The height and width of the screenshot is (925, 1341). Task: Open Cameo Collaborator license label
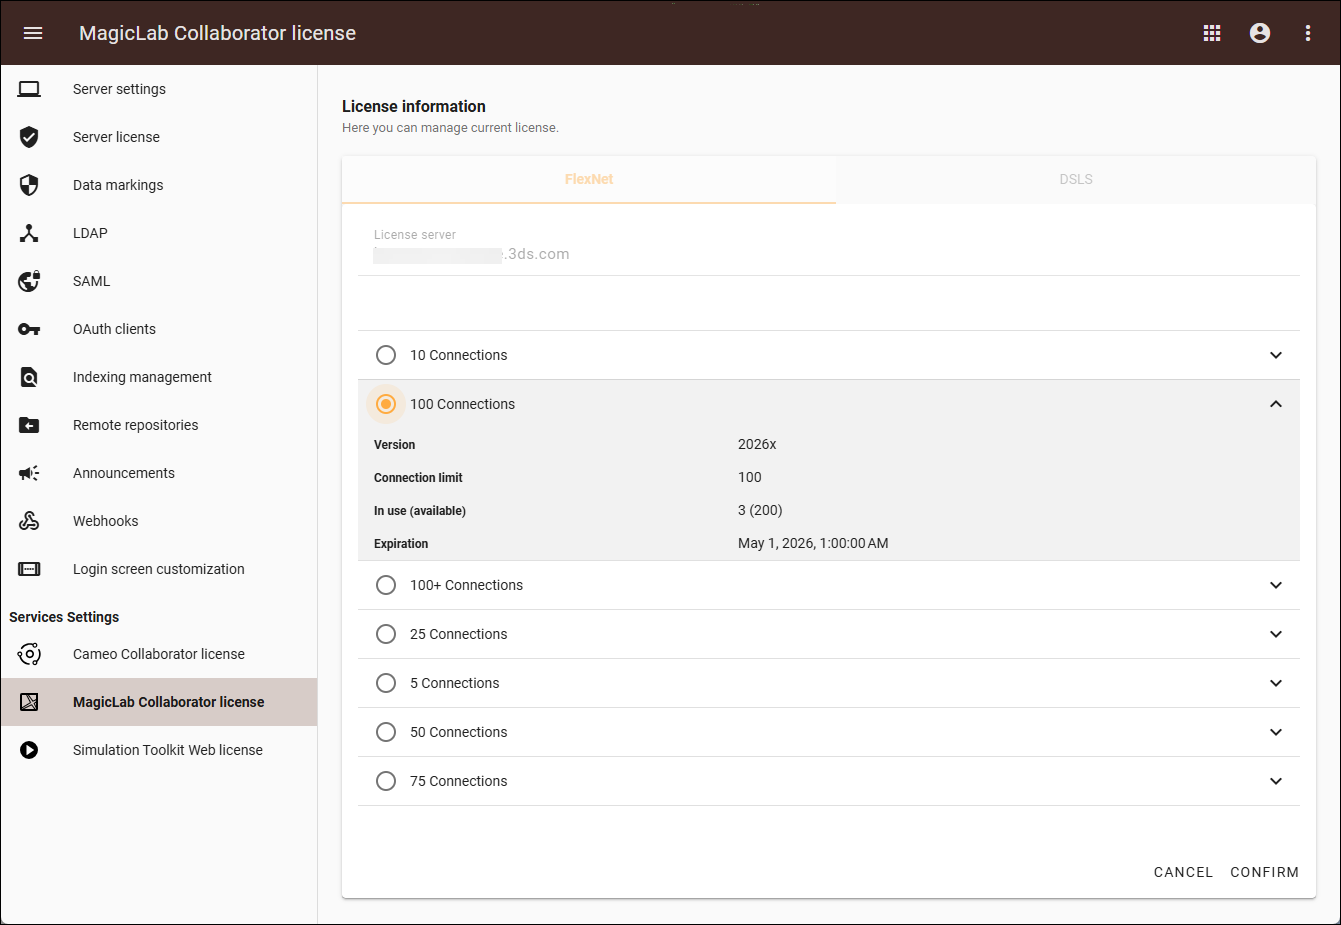[158, 654]
